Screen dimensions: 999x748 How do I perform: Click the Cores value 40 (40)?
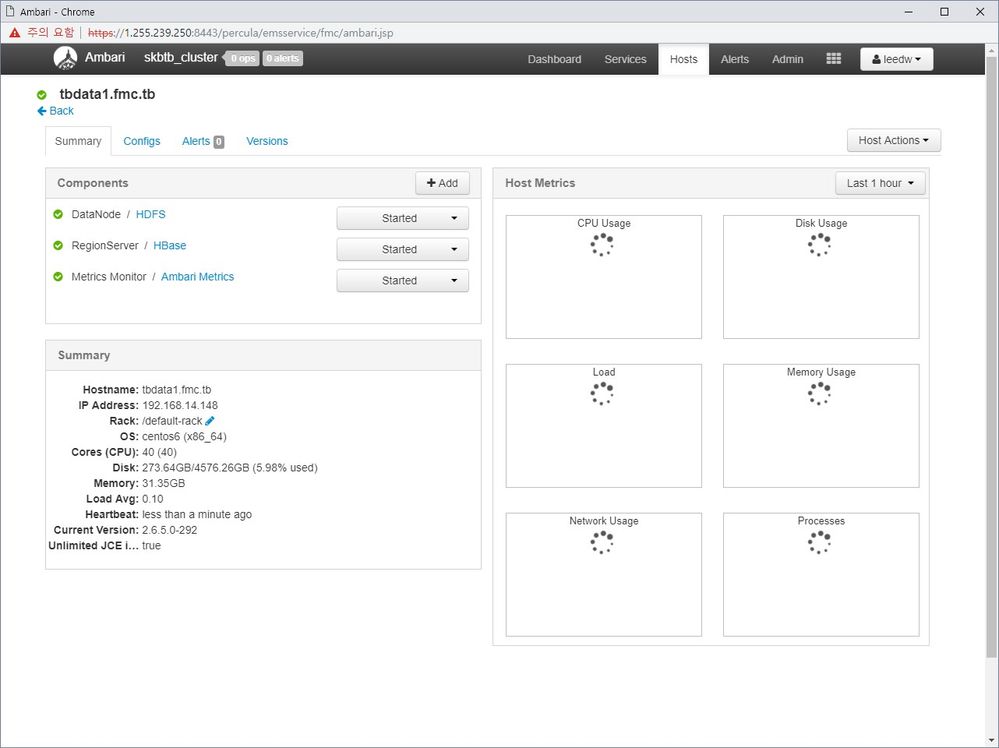(159, 452)
